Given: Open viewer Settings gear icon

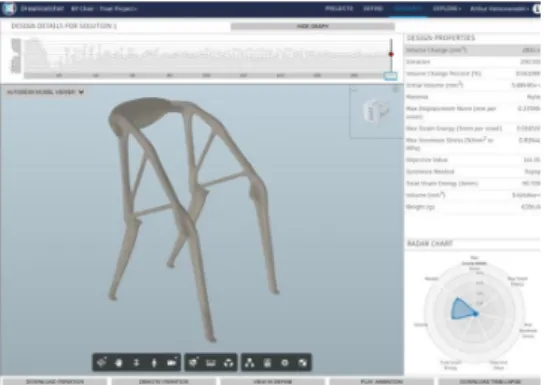Looking at the screenshot, I should coord(285,363).
